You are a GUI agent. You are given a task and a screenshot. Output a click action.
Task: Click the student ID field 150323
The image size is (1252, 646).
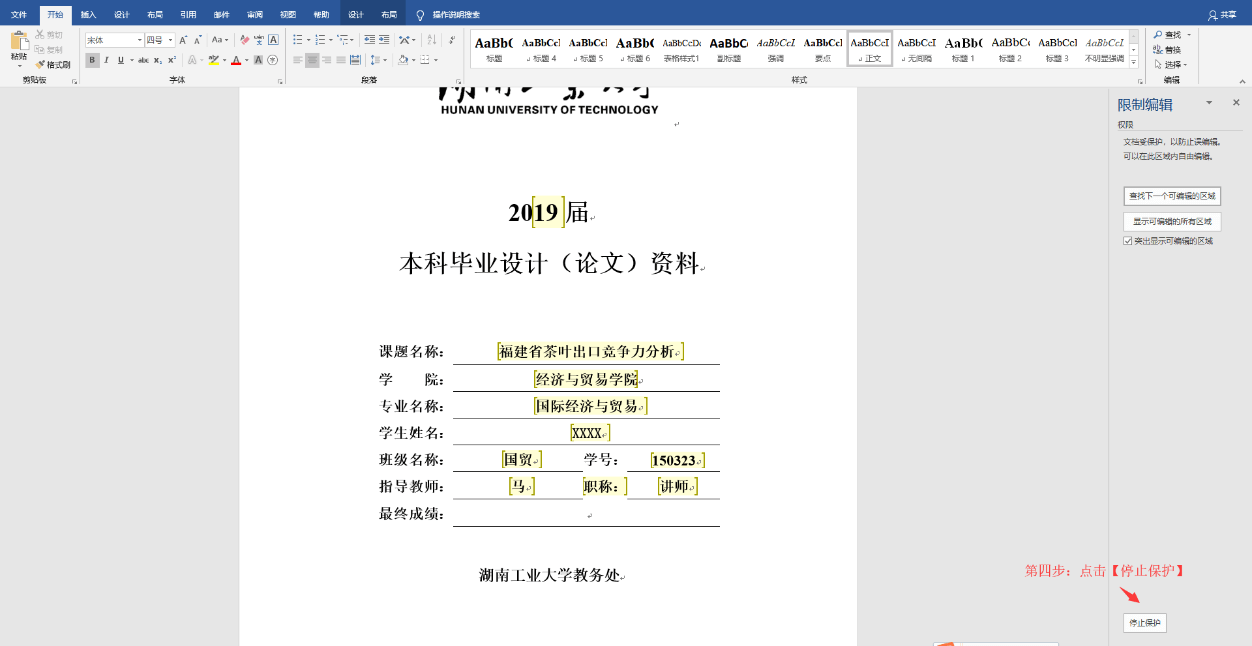pos(677,460)
